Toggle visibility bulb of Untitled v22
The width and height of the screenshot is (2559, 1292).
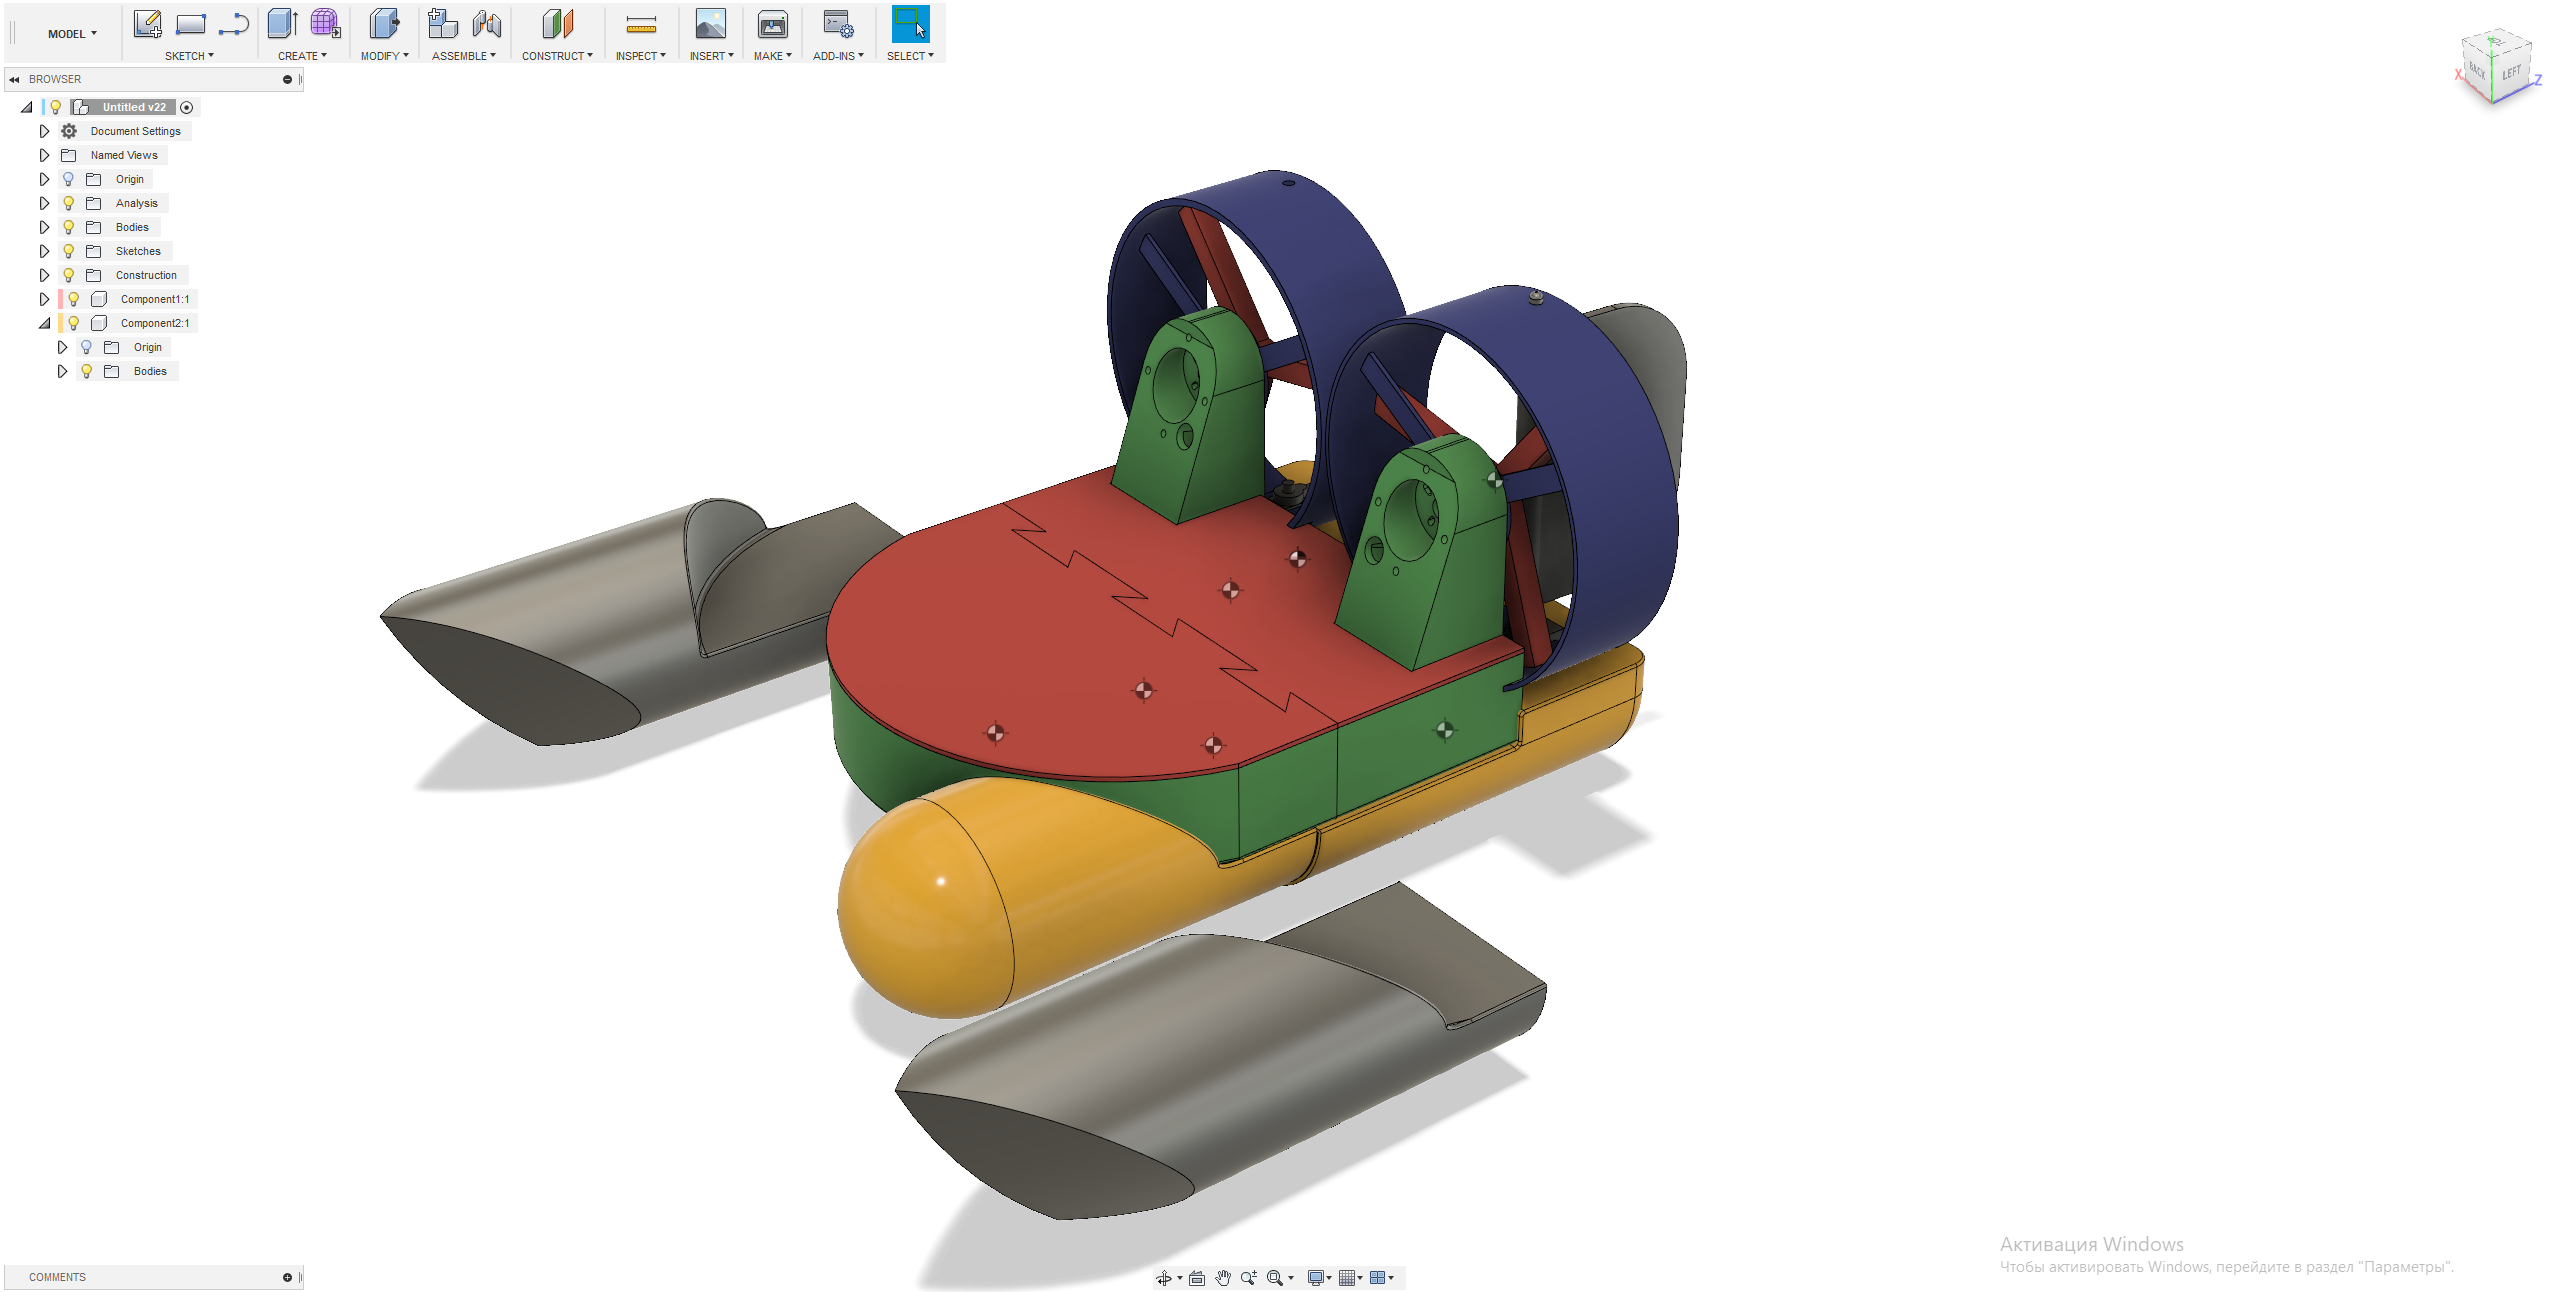pos(56,107)
